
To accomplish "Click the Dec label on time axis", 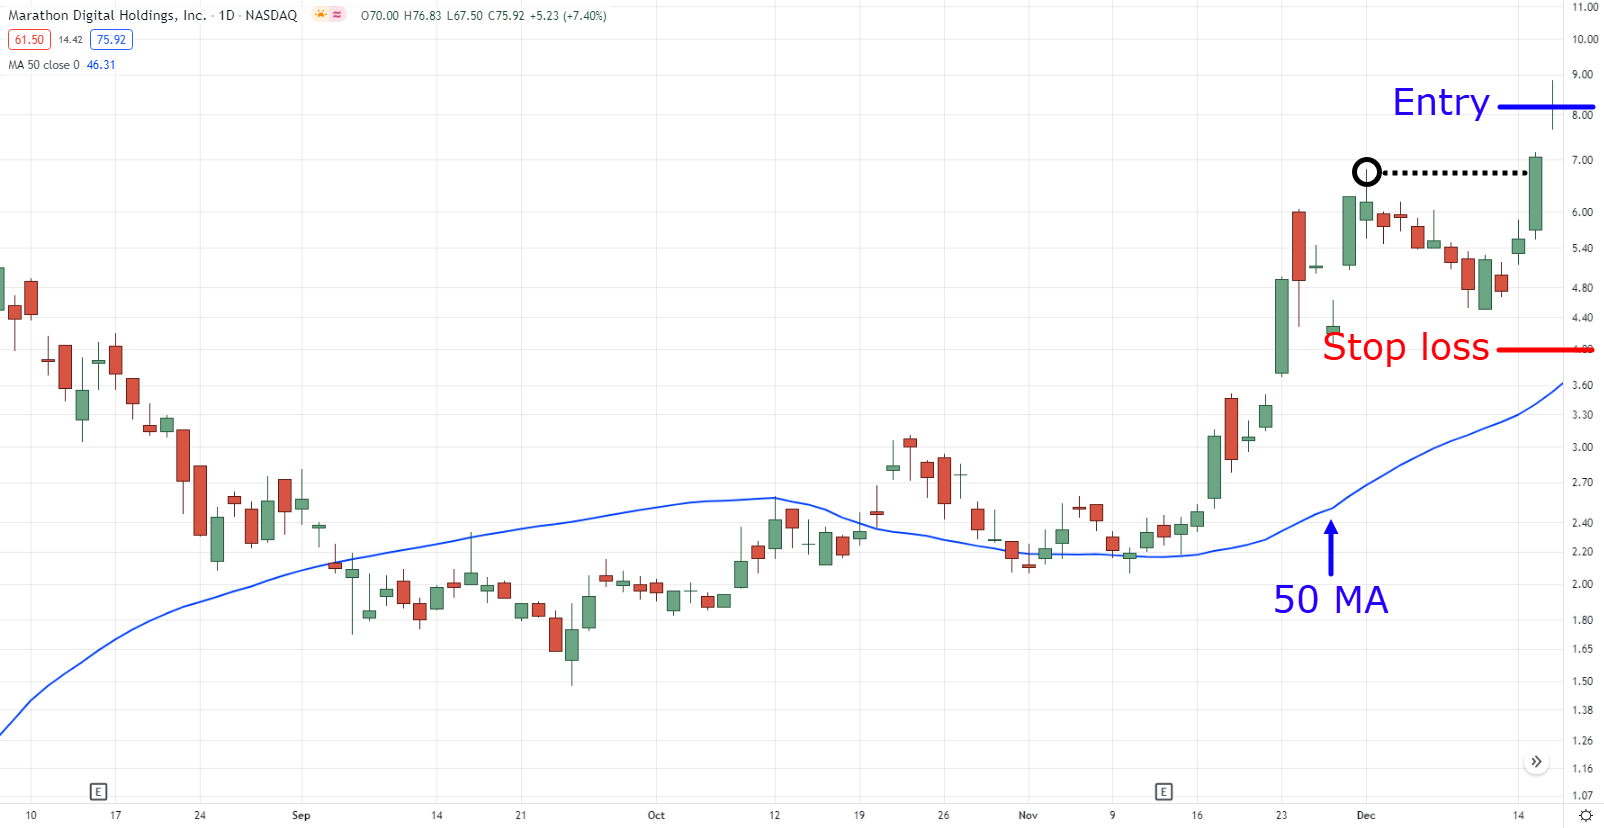I will click(1366, 815).
